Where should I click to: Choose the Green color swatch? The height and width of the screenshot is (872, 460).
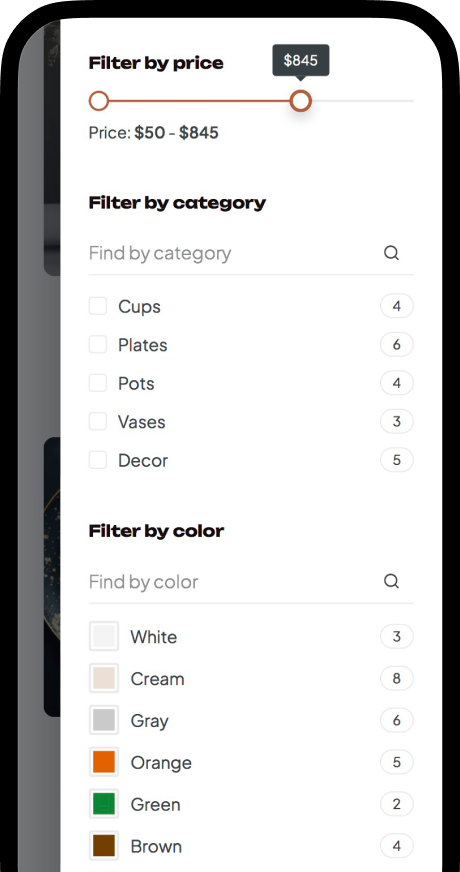(104, 804)
